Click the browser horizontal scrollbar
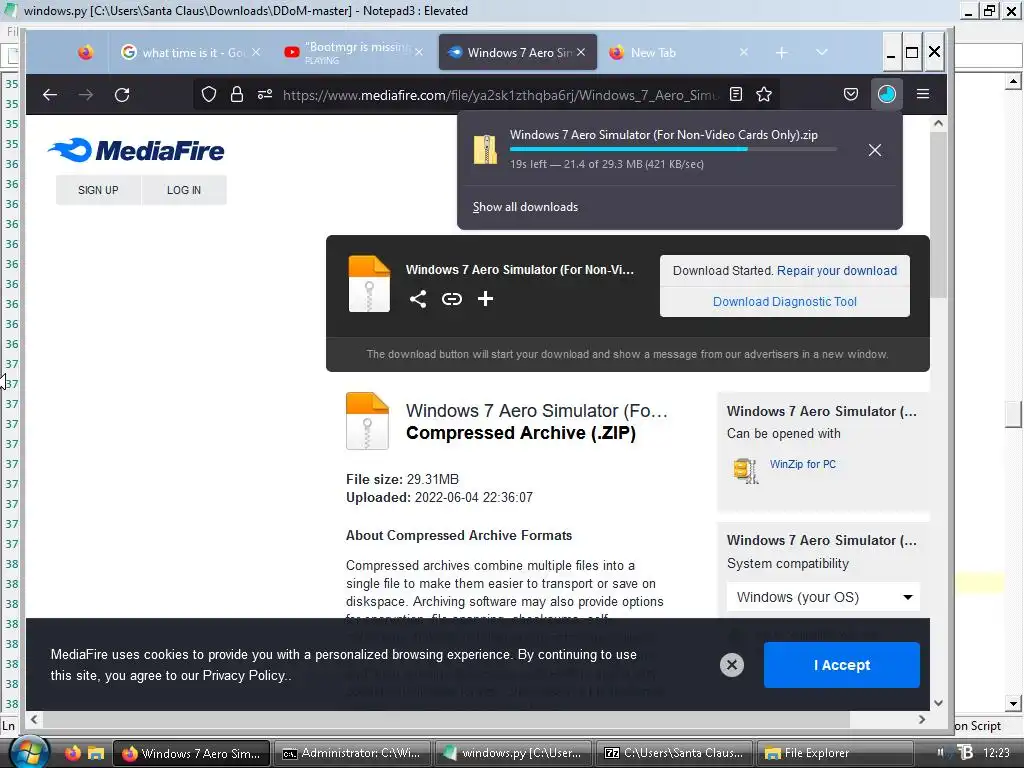 446,719
